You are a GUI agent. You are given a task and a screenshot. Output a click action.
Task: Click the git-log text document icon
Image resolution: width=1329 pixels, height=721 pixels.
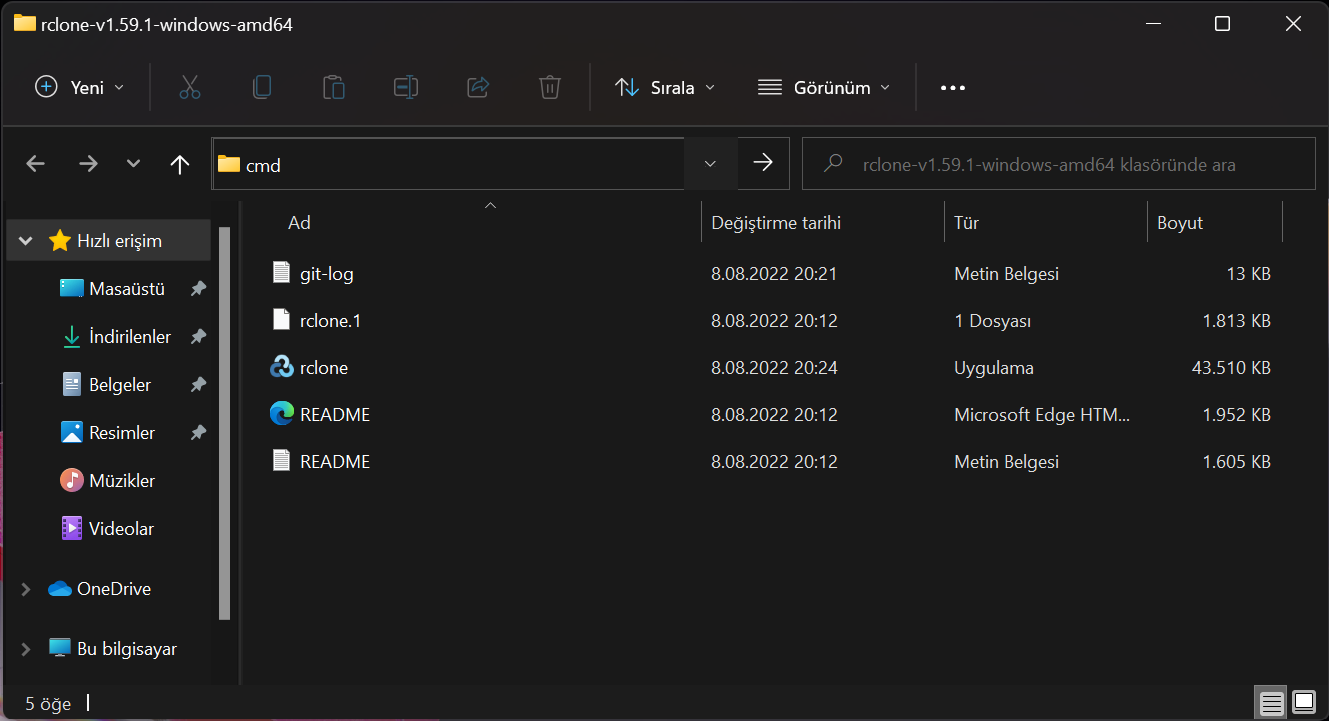281,273
